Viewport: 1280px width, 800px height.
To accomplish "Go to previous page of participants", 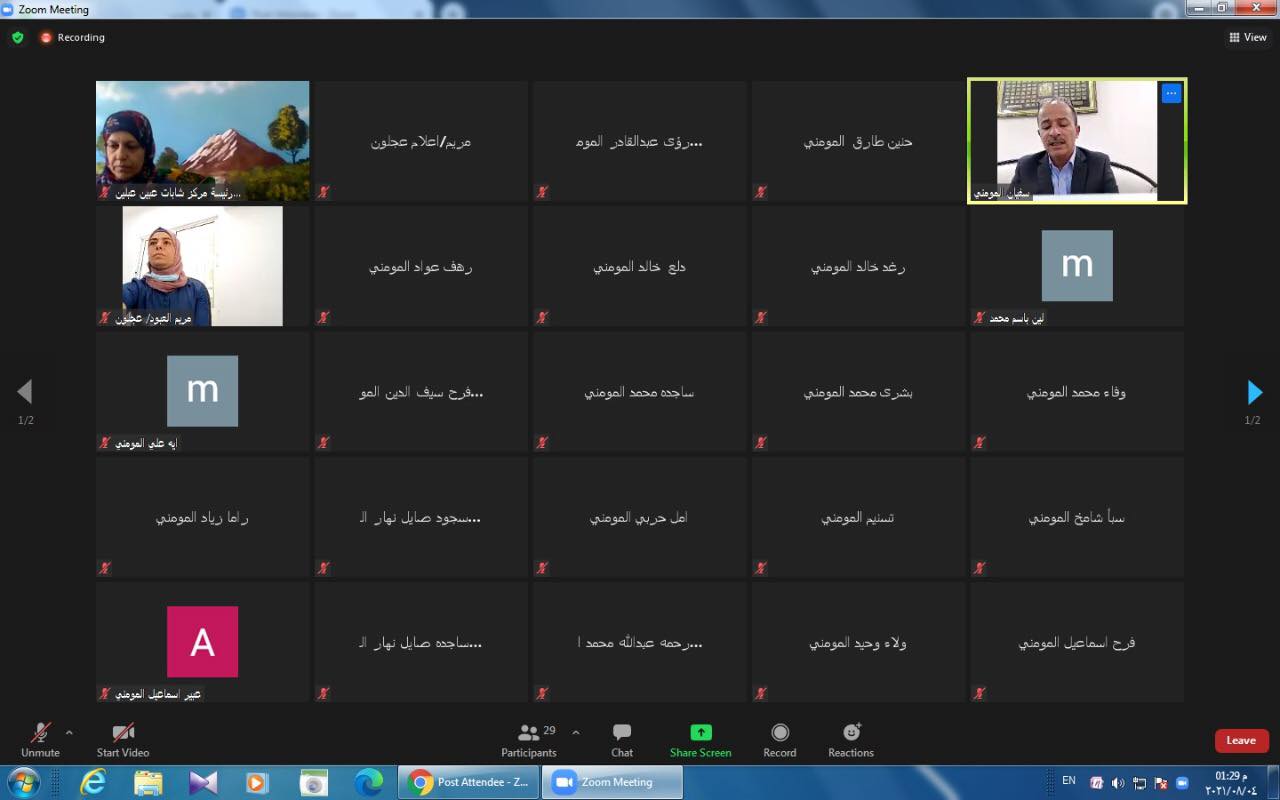I will click(25, 392).
